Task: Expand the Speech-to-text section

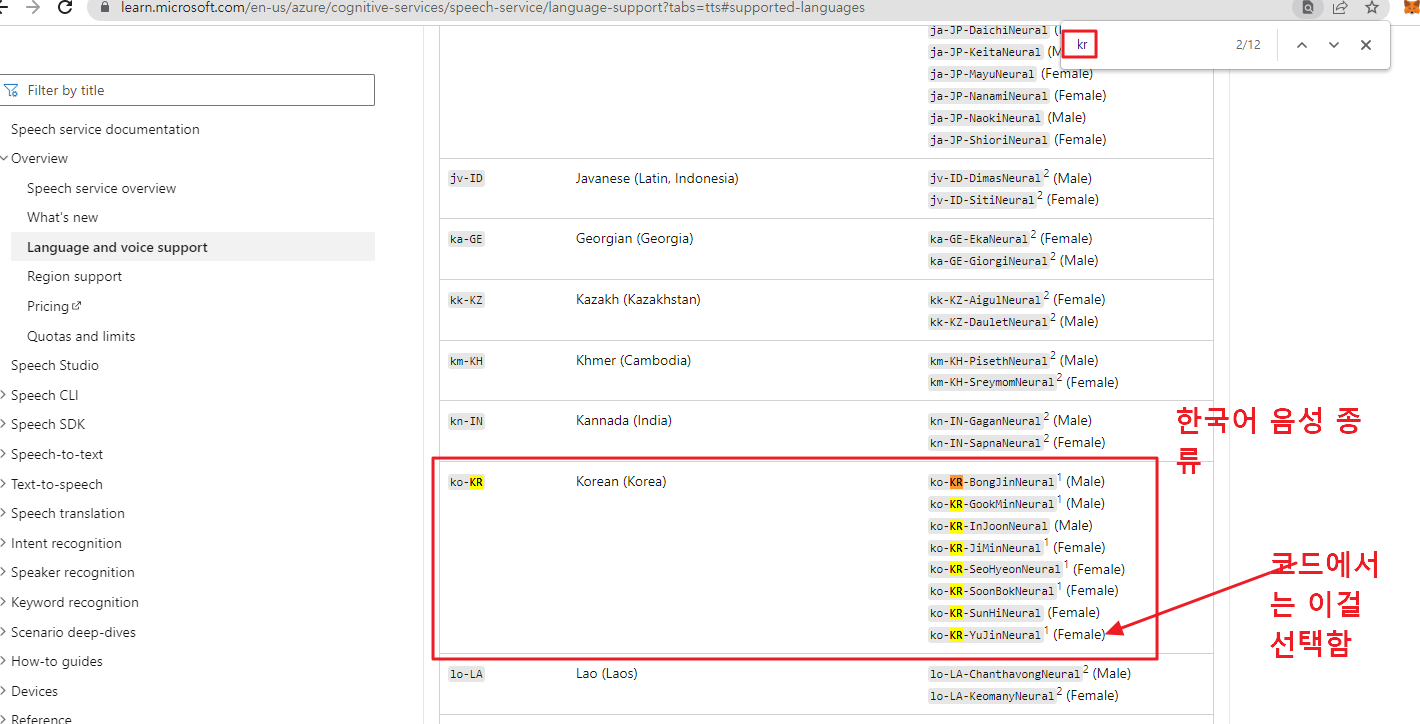Action: click(x=4, y=454)
